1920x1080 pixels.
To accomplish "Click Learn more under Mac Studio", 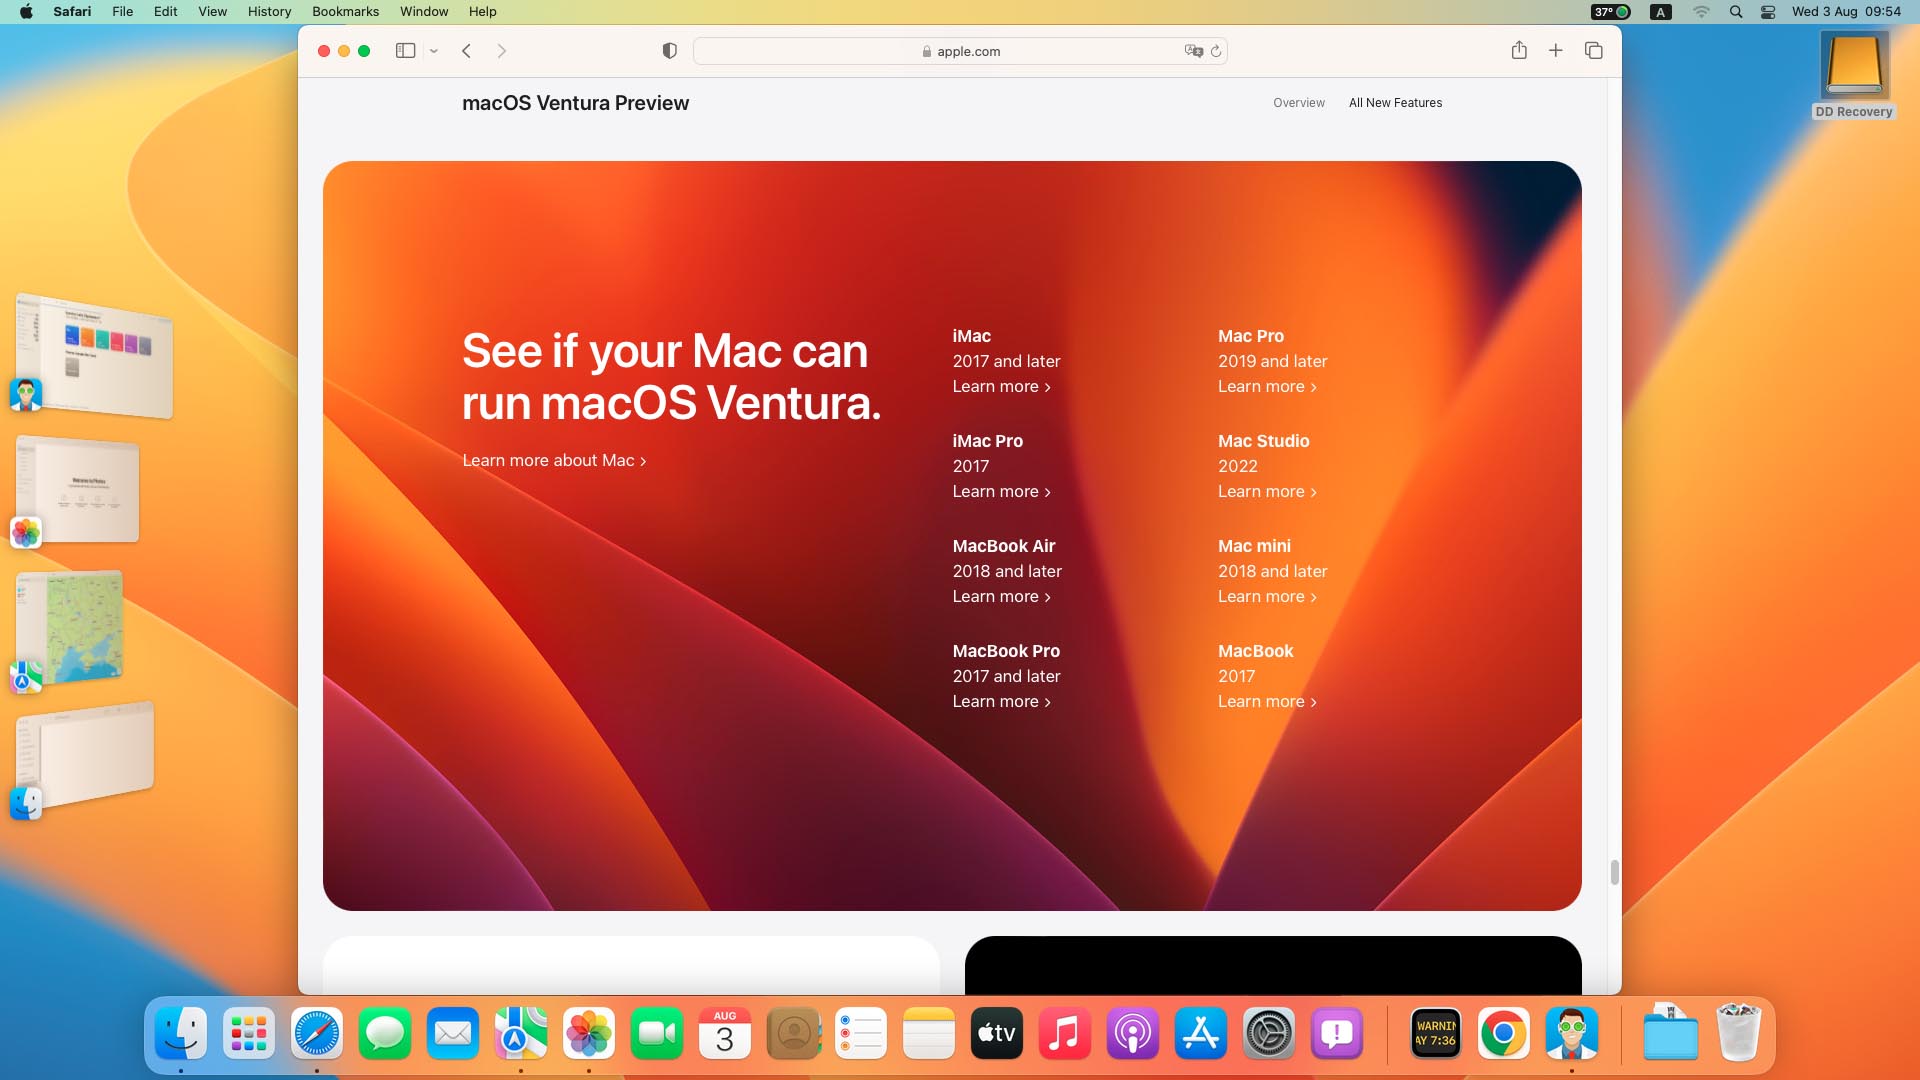I will pyautogui.click(x=1267, y=491).
